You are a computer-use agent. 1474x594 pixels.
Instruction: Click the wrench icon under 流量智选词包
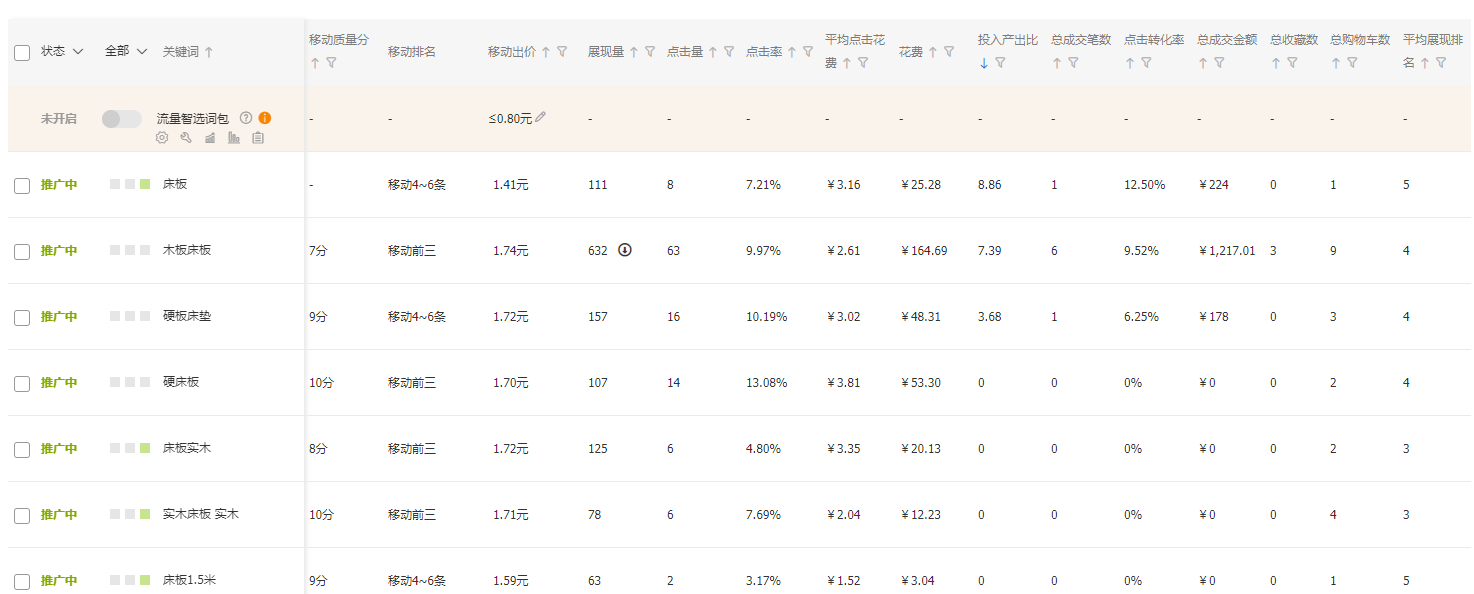coord(186,138)
